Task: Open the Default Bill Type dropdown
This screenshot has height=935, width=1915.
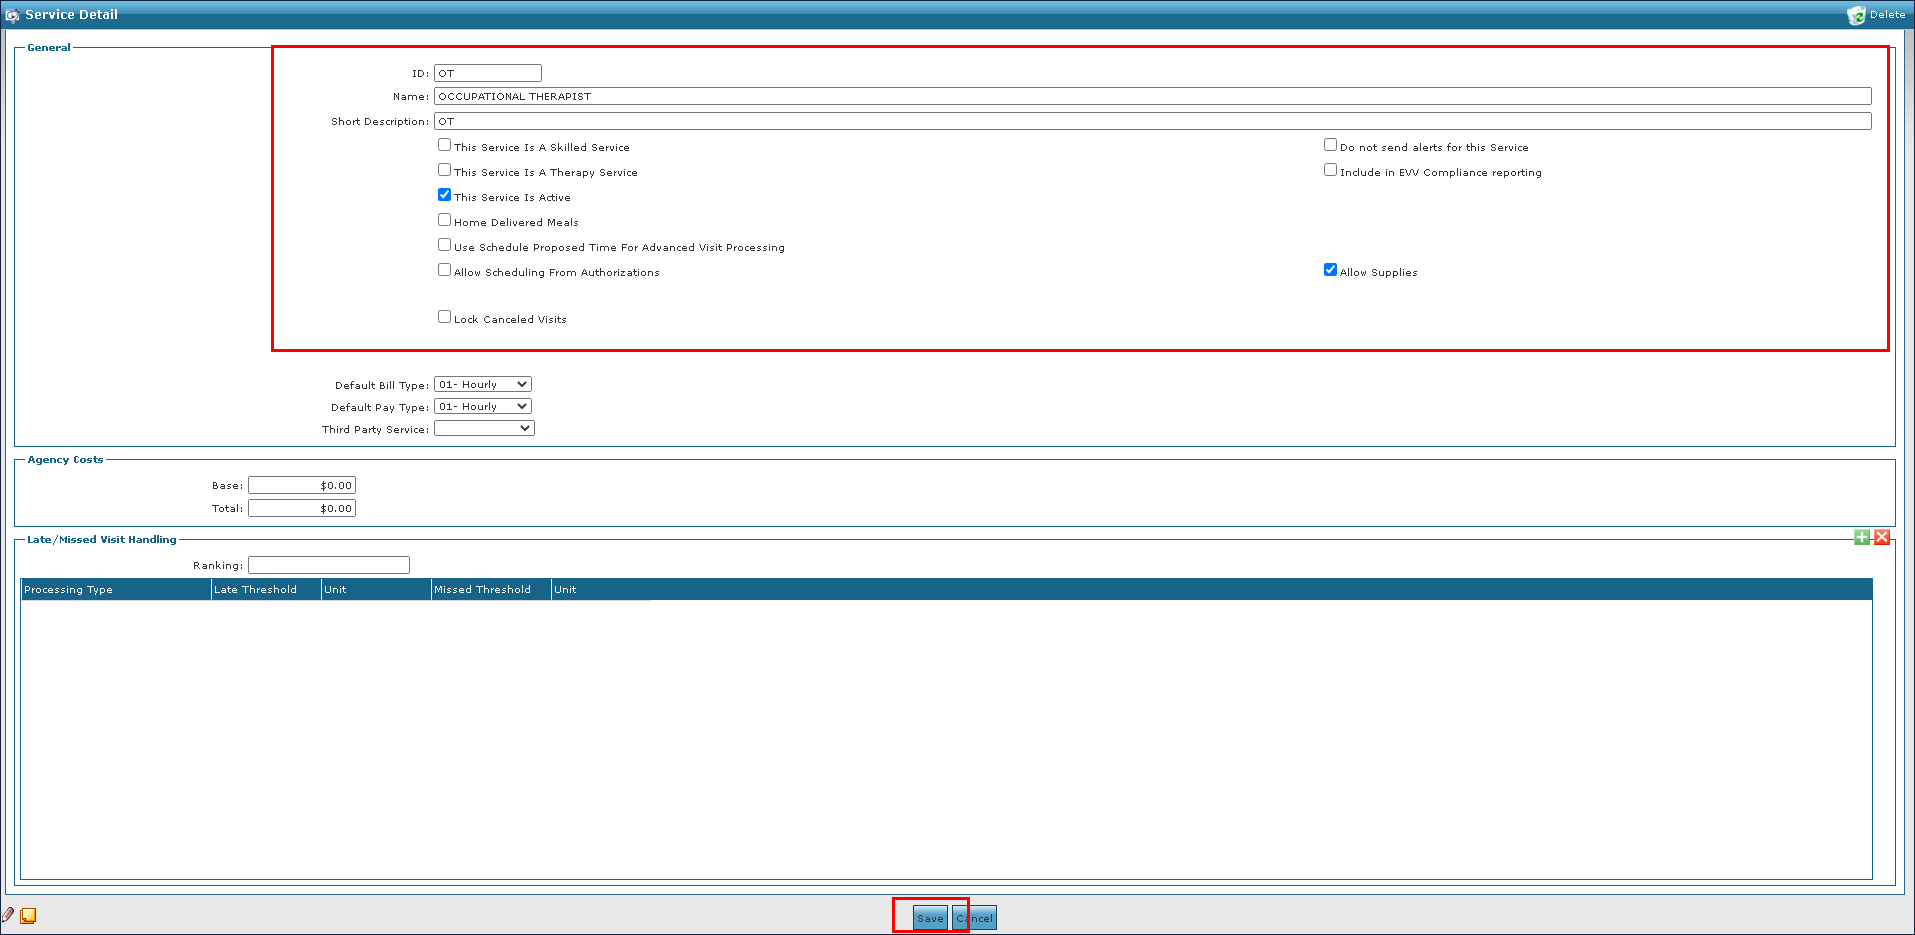Action: pos(483,385)
